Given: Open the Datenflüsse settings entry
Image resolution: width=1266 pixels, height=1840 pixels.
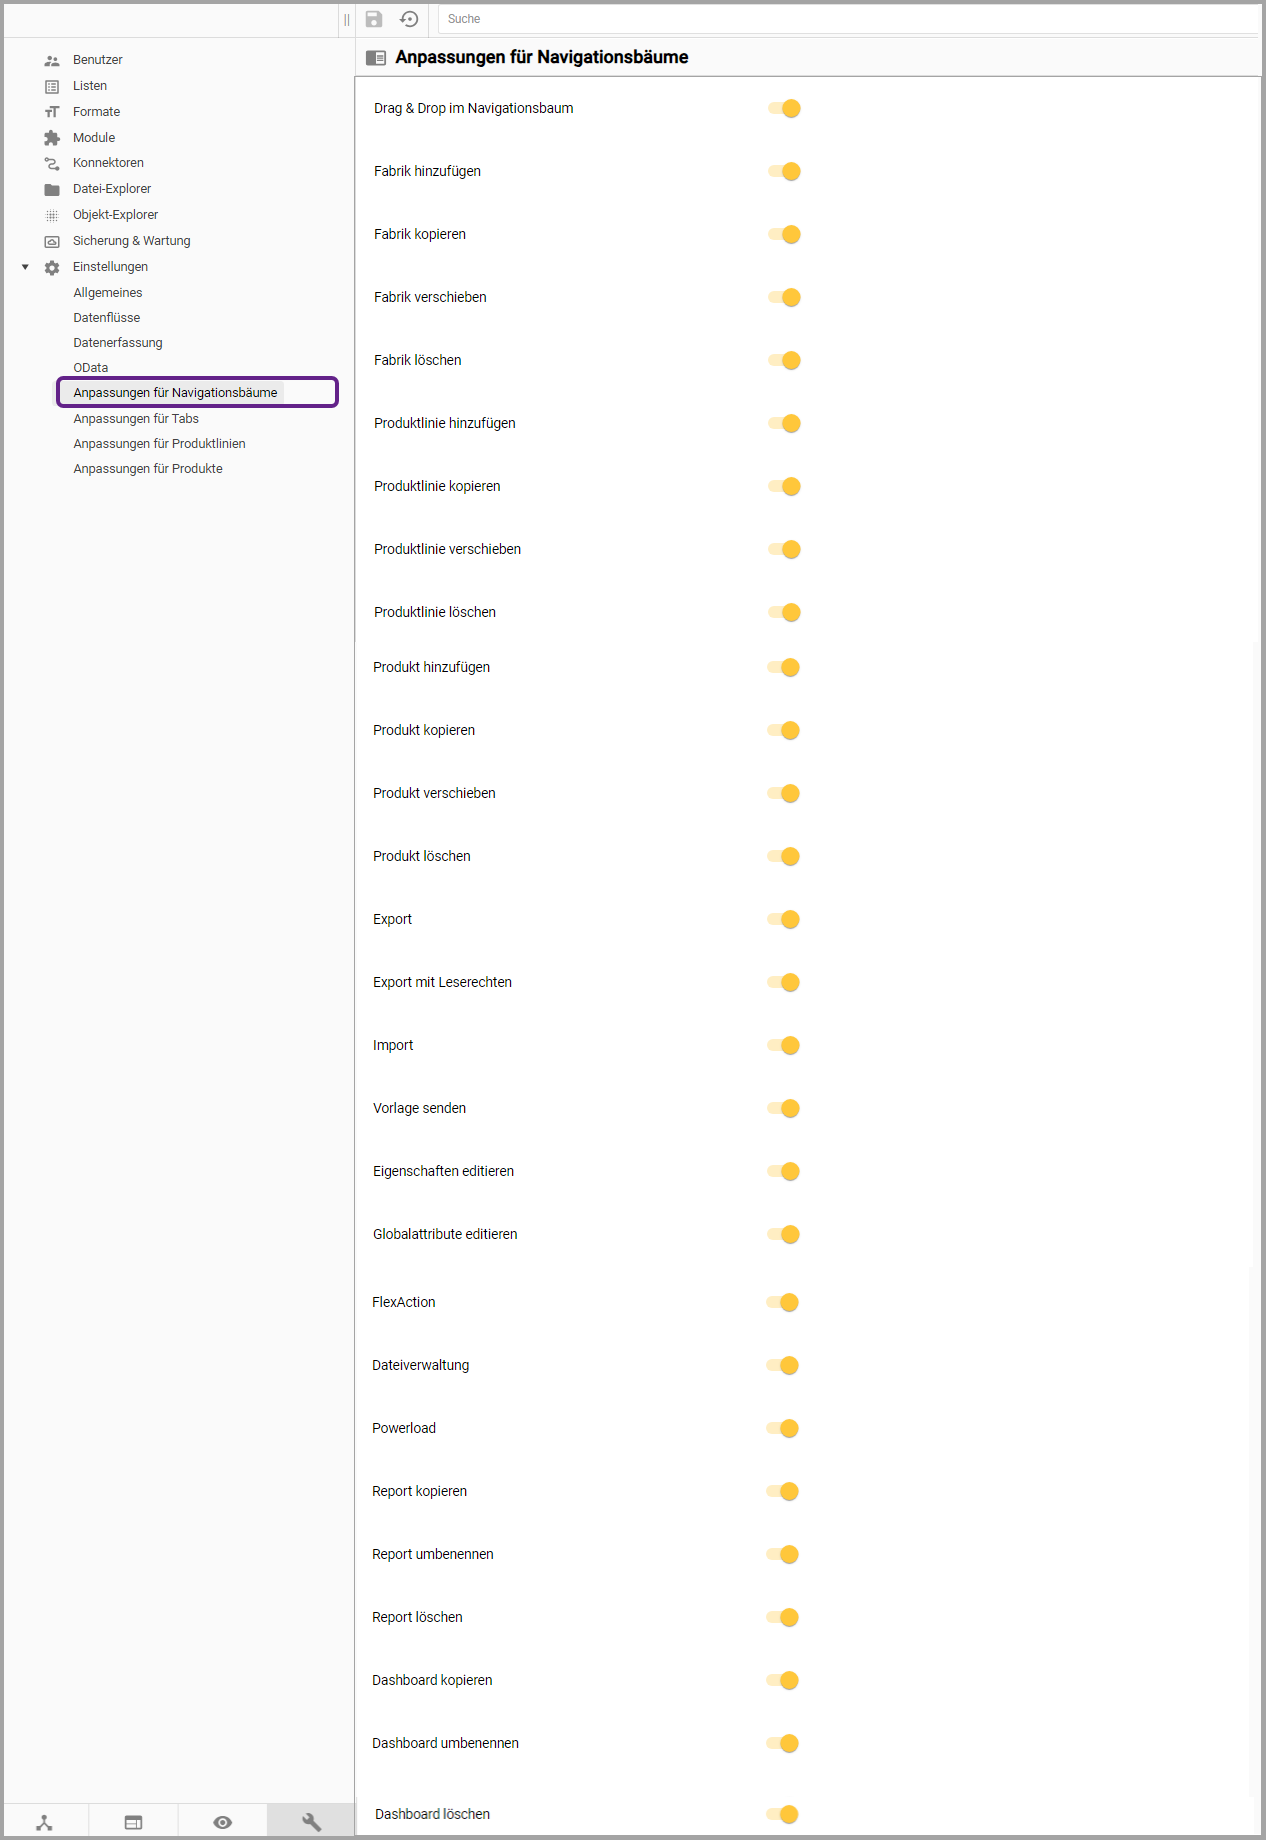Looking at the screenshot, I should point(106,318).
